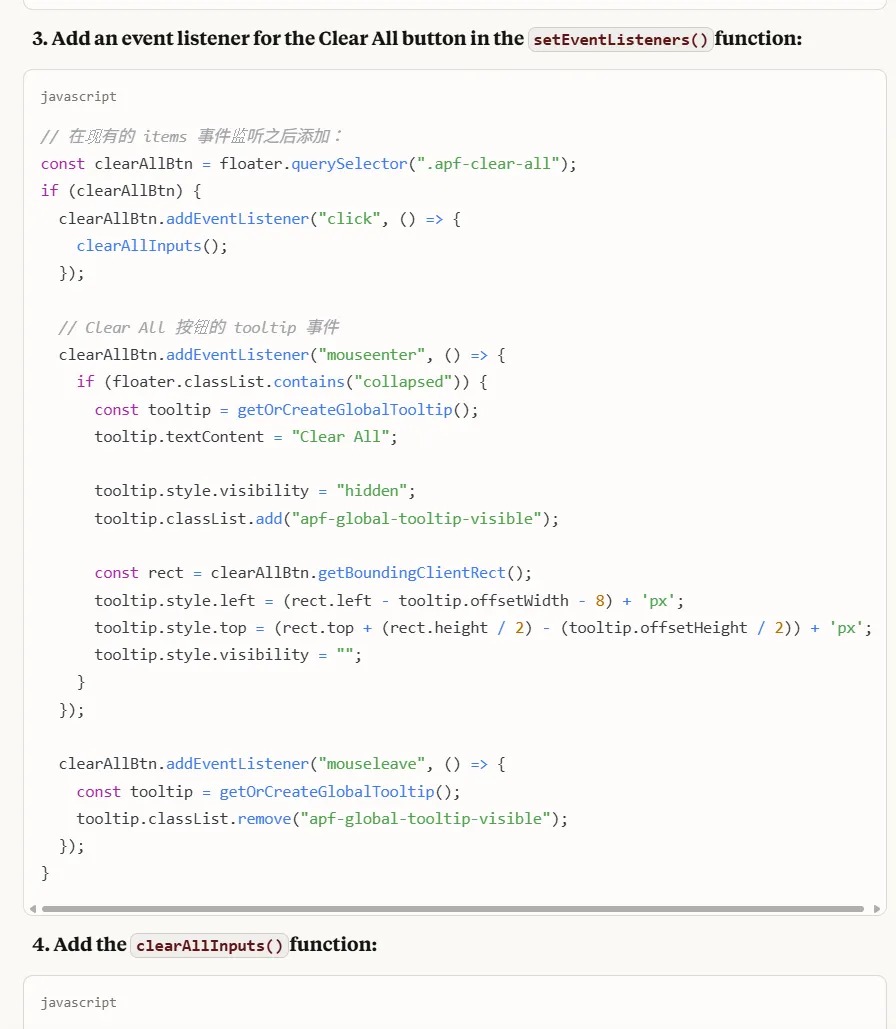
Task: Click the setEventListeners() inline code in heading
Action: [620, 40]
